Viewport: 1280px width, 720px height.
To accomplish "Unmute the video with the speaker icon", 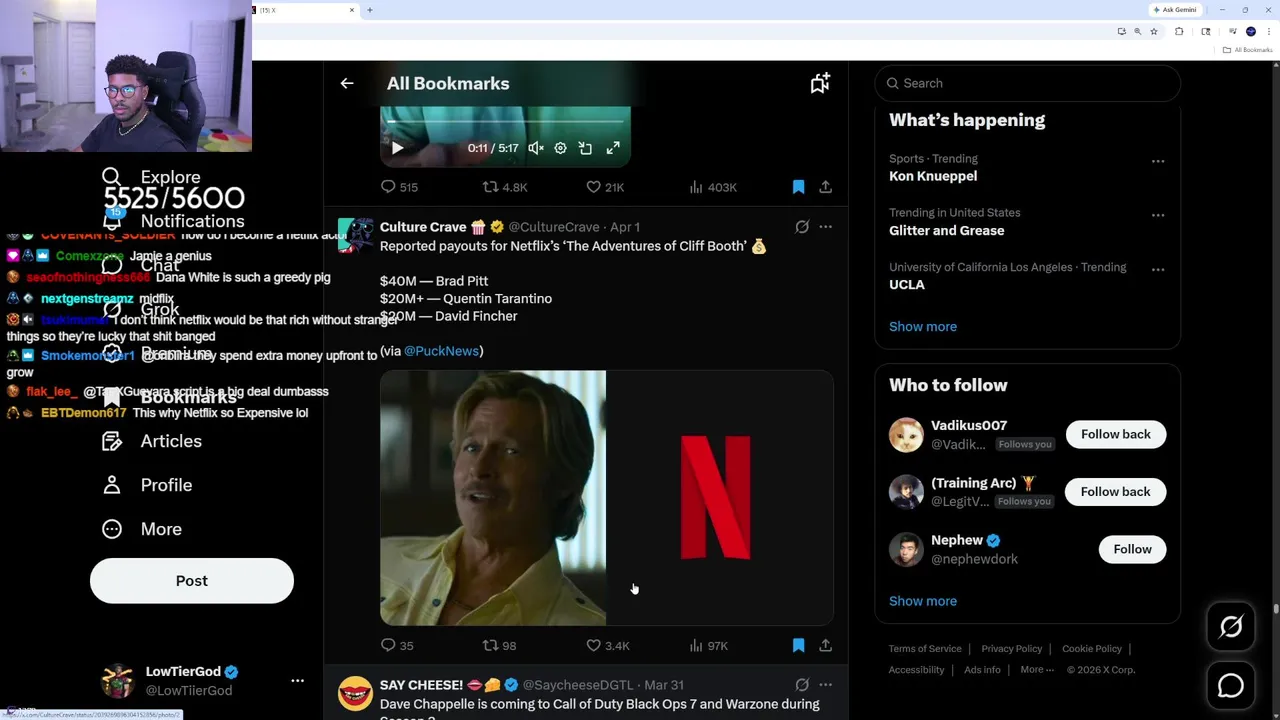I will 536,148.
